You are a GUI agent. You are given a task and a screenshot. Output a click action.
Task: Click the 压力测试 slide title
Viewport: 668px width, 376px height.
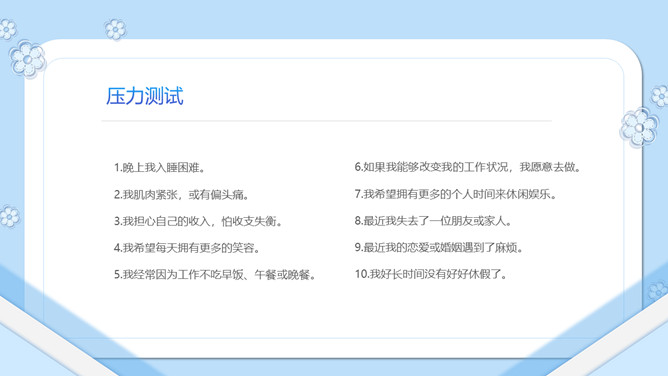[x=145, y=96]
